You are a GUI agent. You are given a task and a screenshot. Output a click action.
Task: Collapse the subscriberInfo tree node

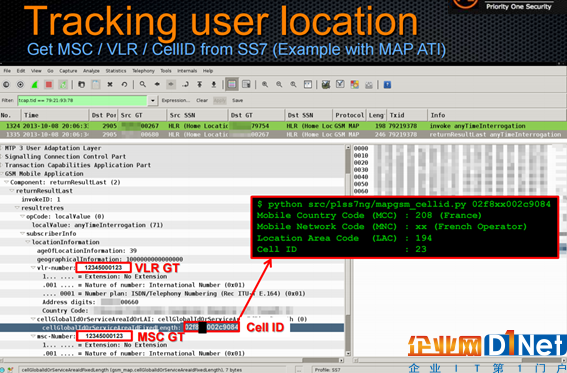coord(22,233)
